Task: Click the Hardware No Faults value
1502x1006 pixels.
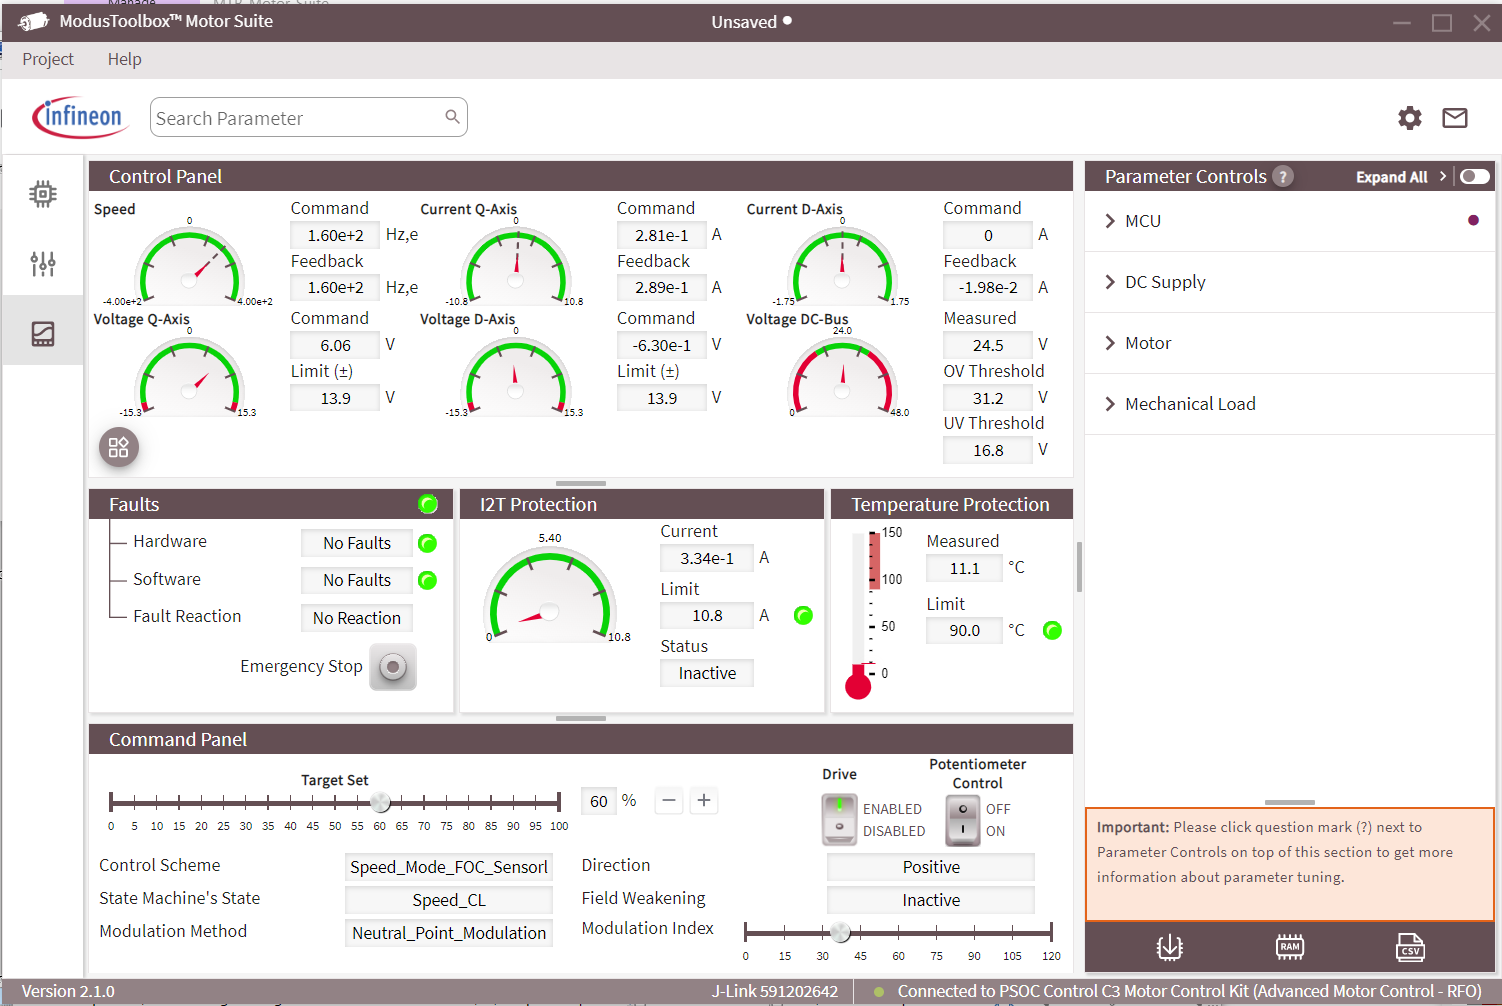Action: tap(357, 543)
